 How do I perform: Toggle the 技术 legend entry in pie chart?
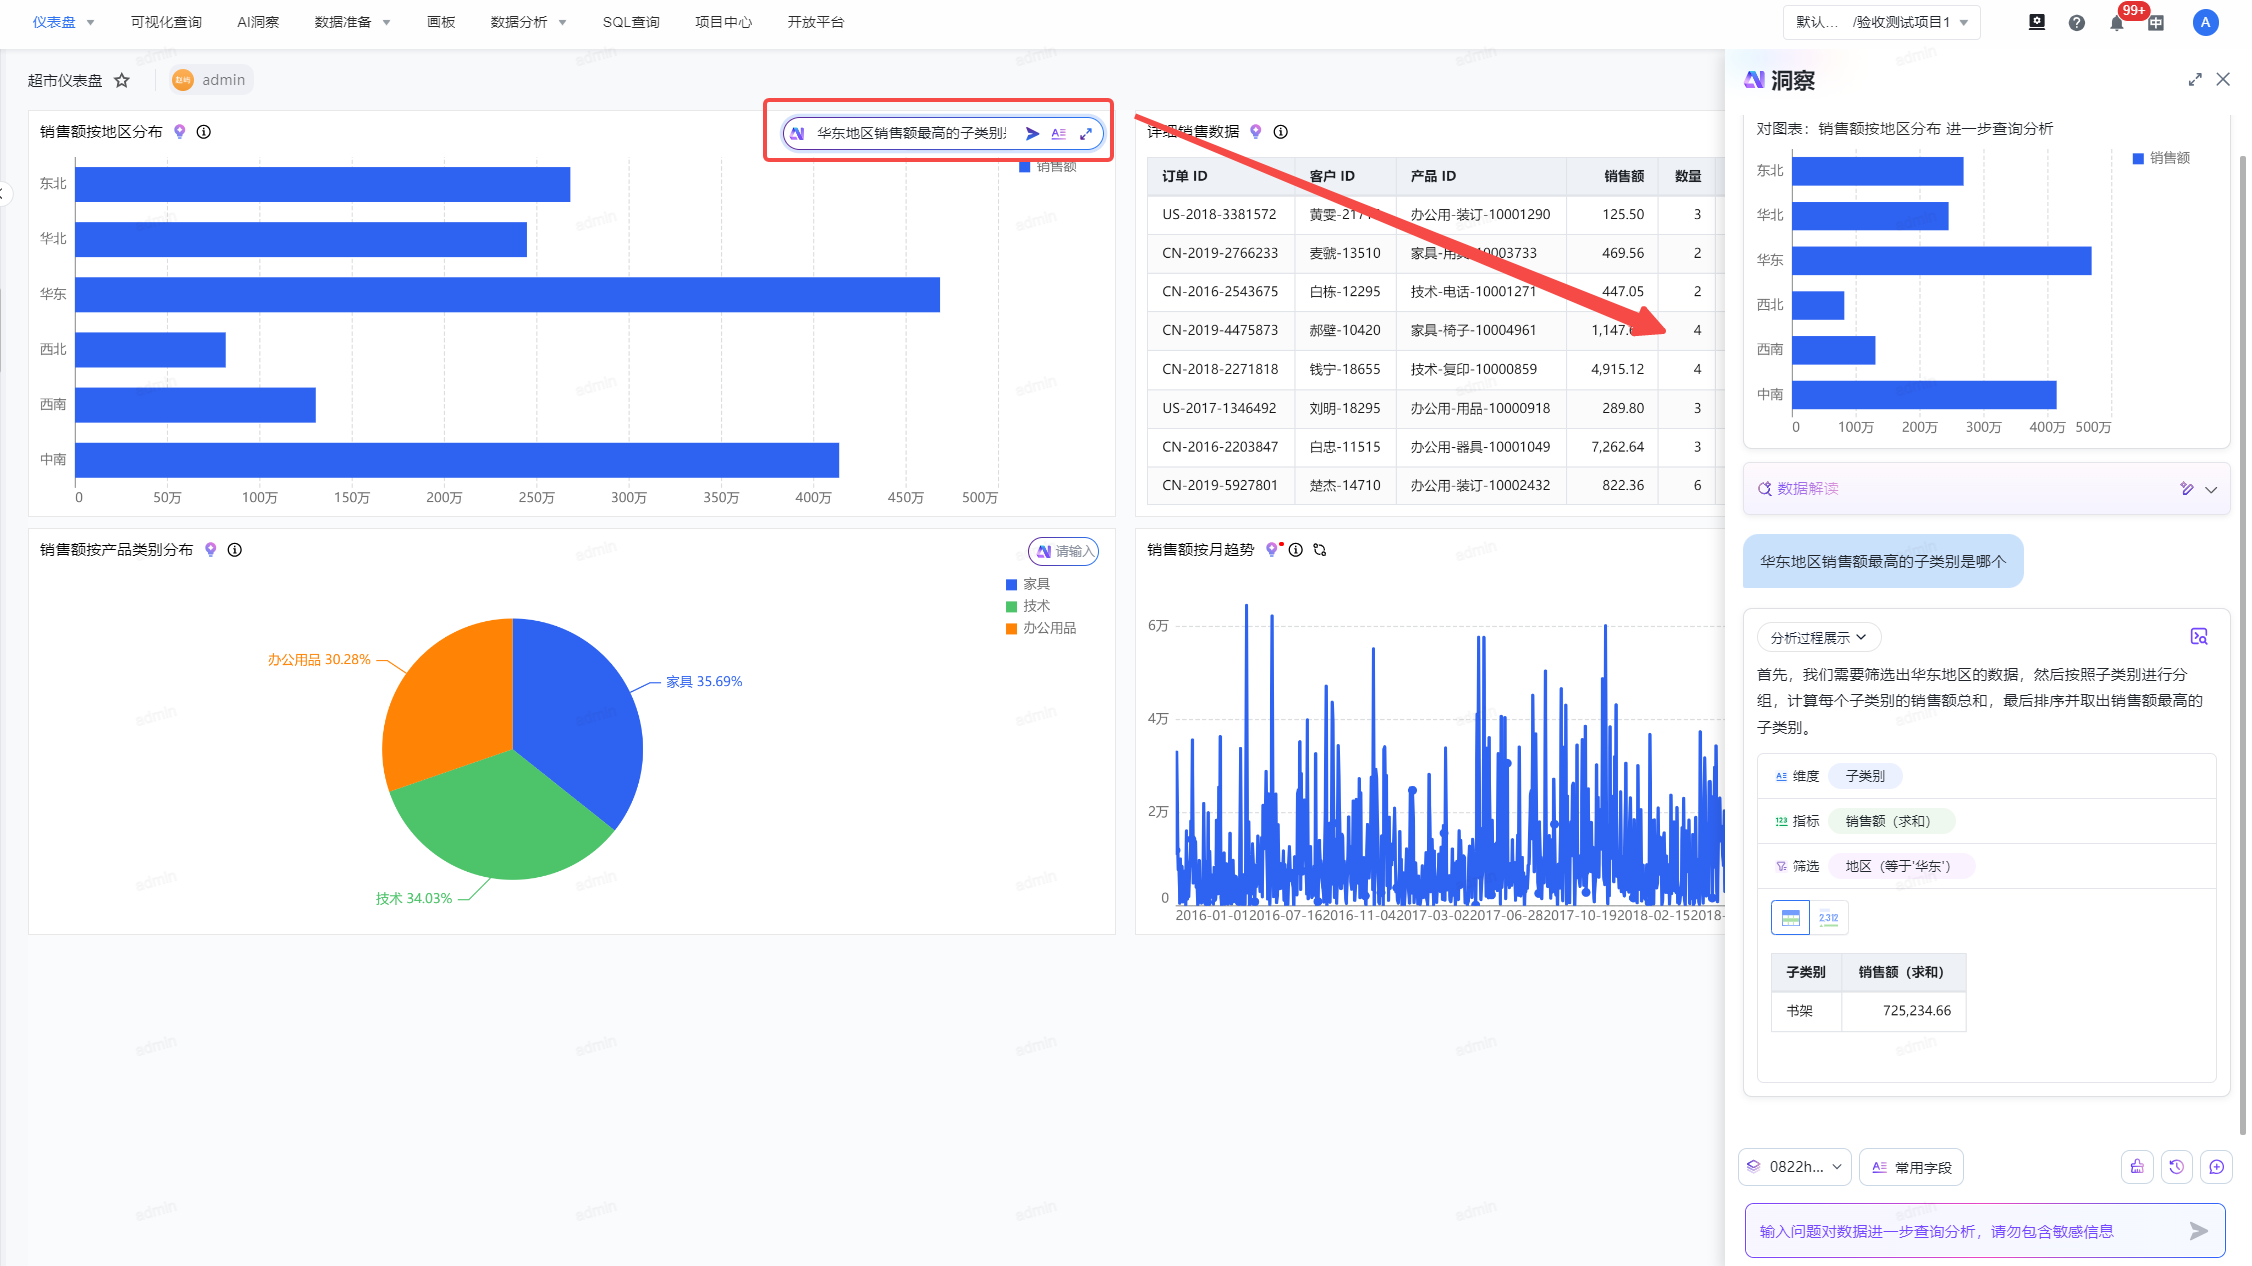1027,606
